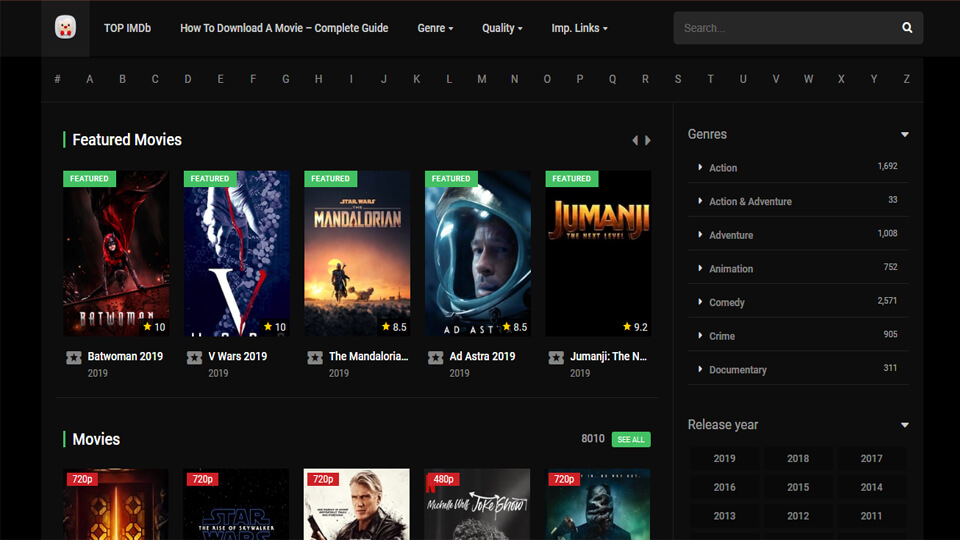960x540 pixels.
Task: Filter movies by the # symbol
Action: click(57, 79)
